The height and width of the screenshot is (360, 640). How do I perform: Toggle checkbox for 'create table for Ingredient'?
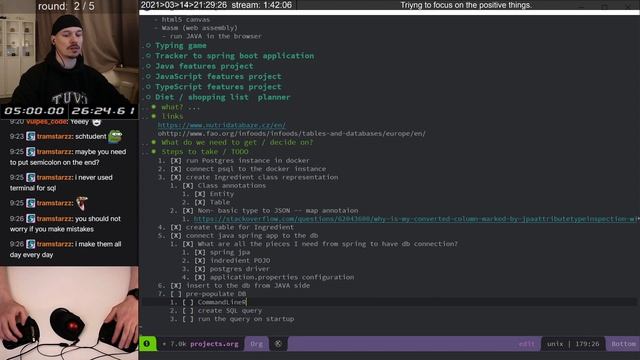[x=176, y=227]
